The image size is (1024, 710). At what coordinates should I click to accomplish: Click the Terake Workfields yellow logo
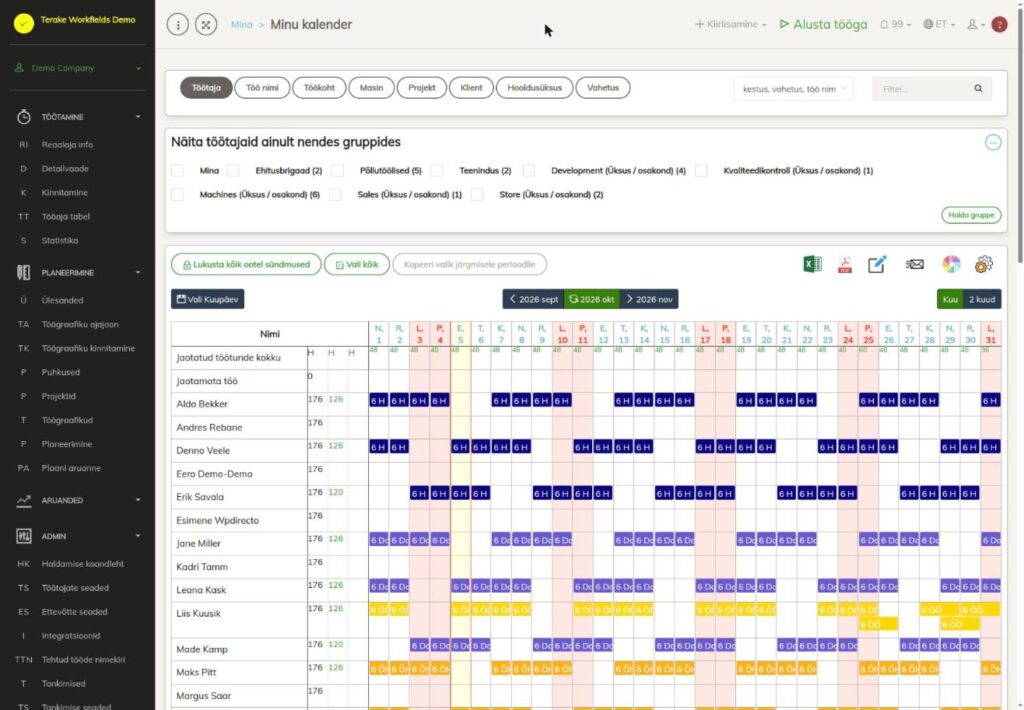24,24
